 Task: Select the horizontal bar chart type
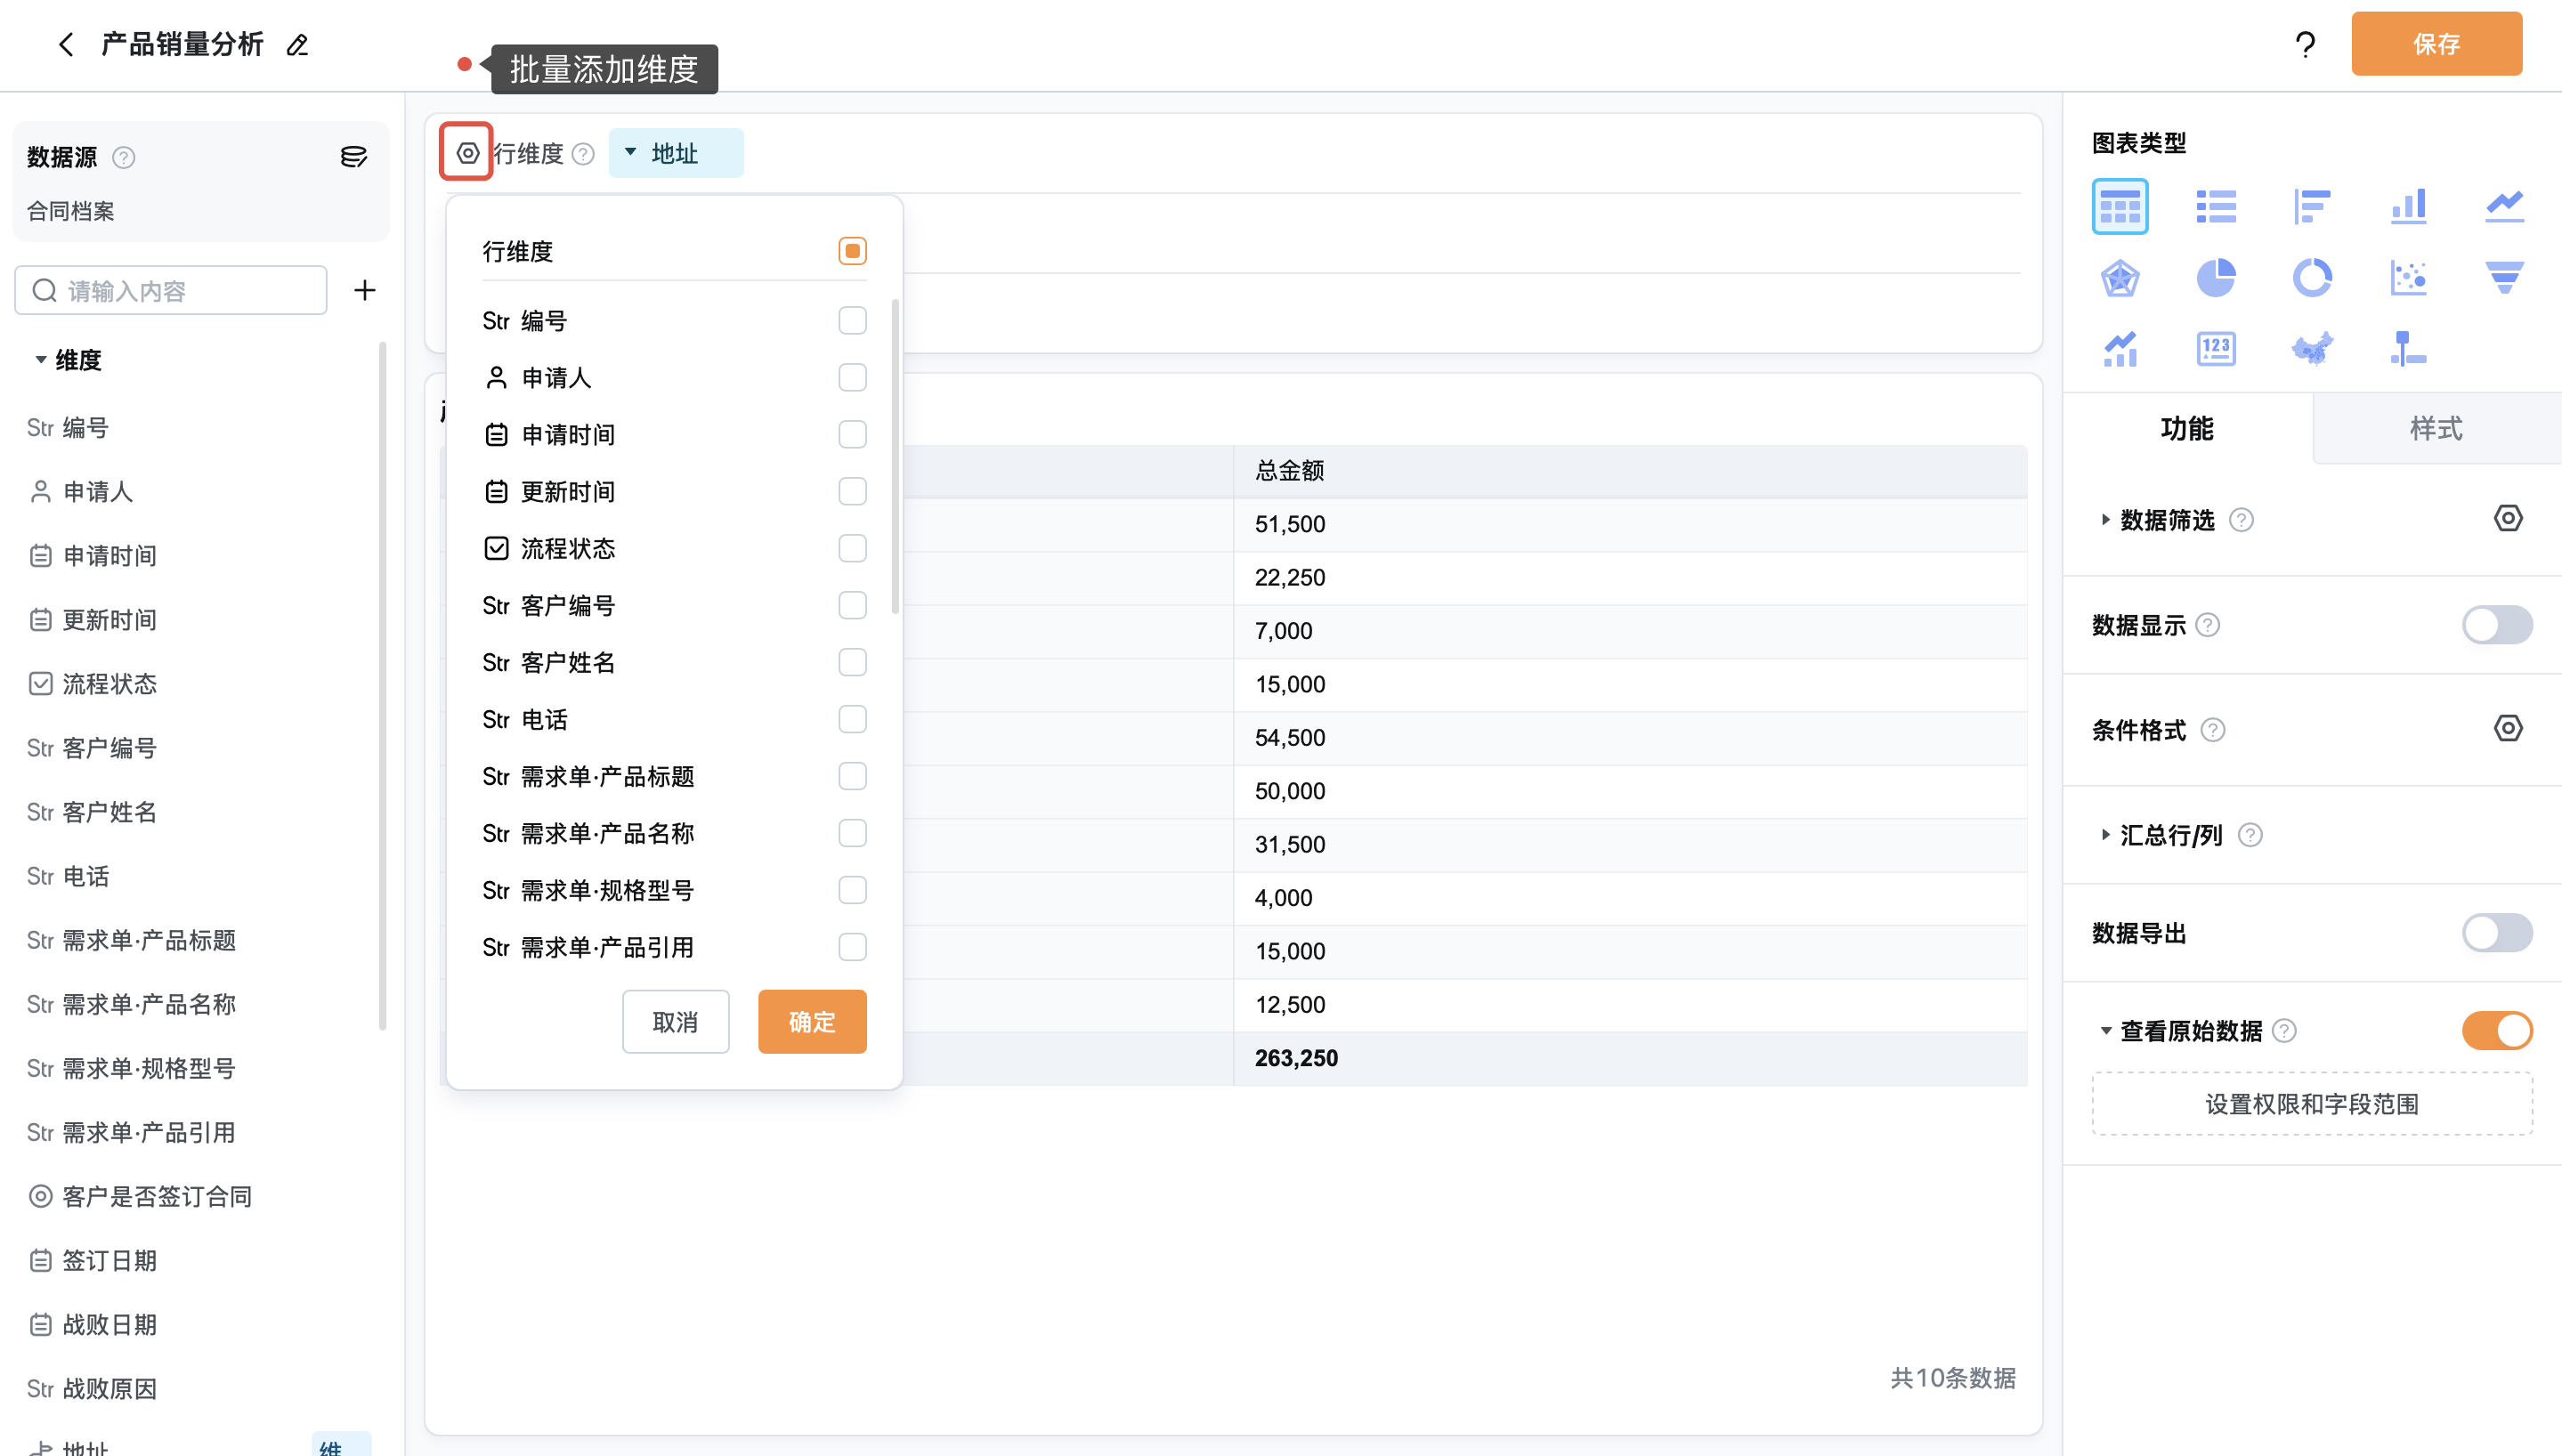tap(2312, 206)
